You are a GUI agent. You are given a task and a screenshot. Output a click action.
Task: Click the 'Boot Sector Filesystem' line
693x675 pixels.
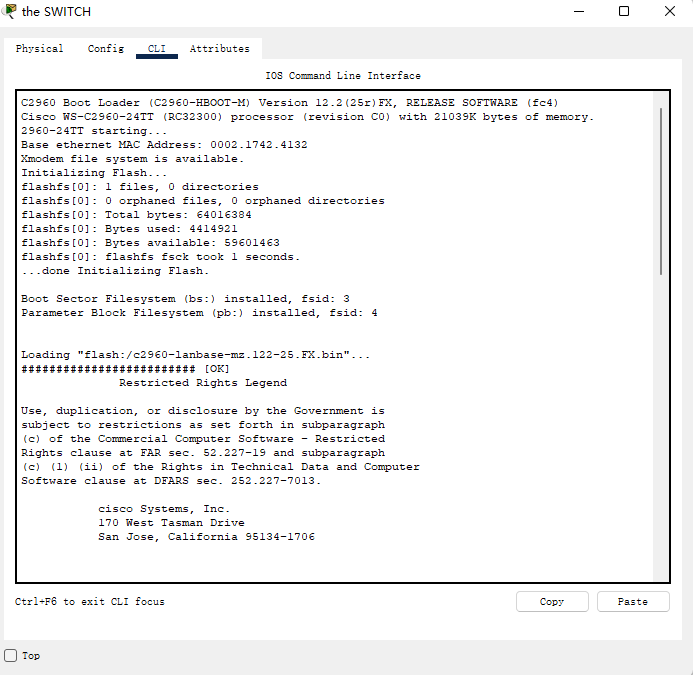click(185, 299)
